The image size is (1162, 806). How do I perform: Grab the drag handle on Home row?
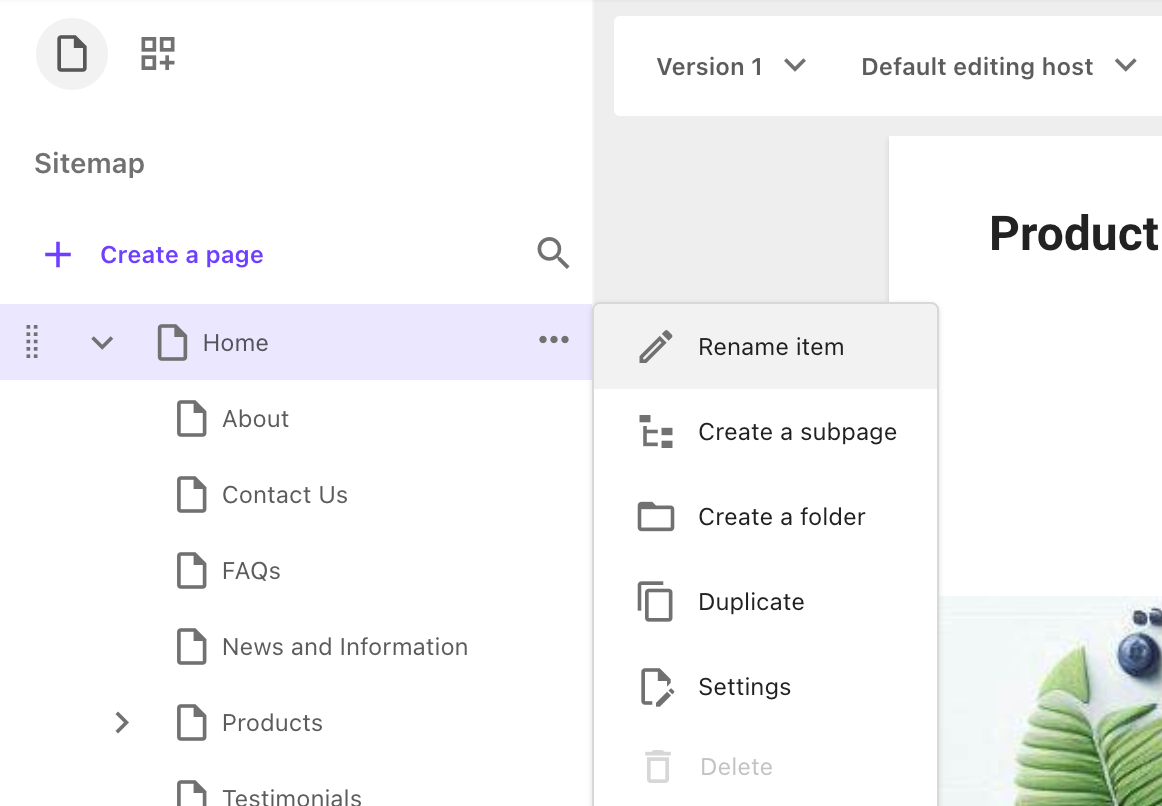point(32,342)
